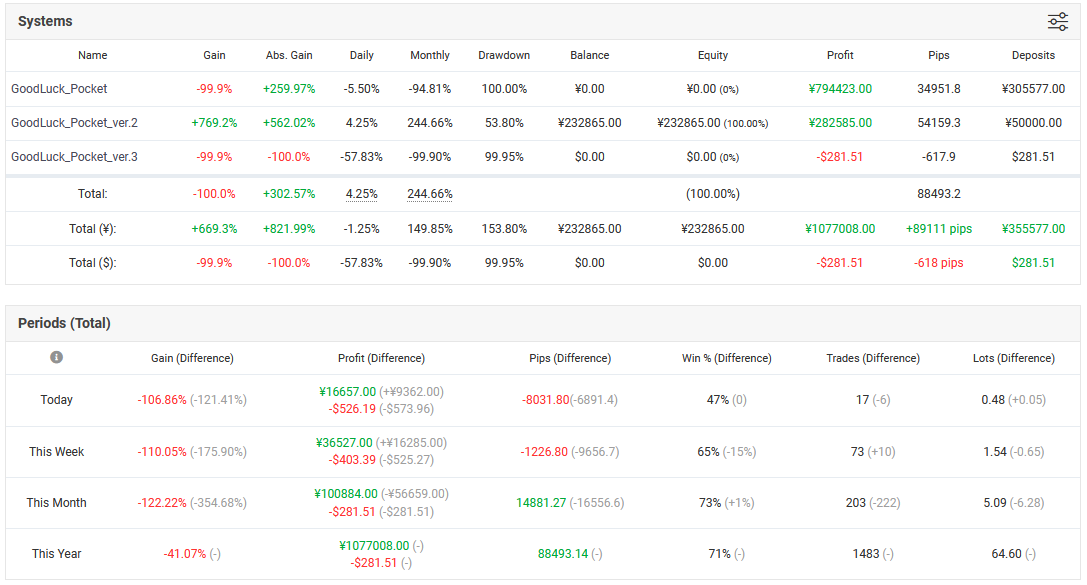Open GoodLuck_Pocket system link
The height and width of the screenshot is (585, 1087).
pos(59,89)
